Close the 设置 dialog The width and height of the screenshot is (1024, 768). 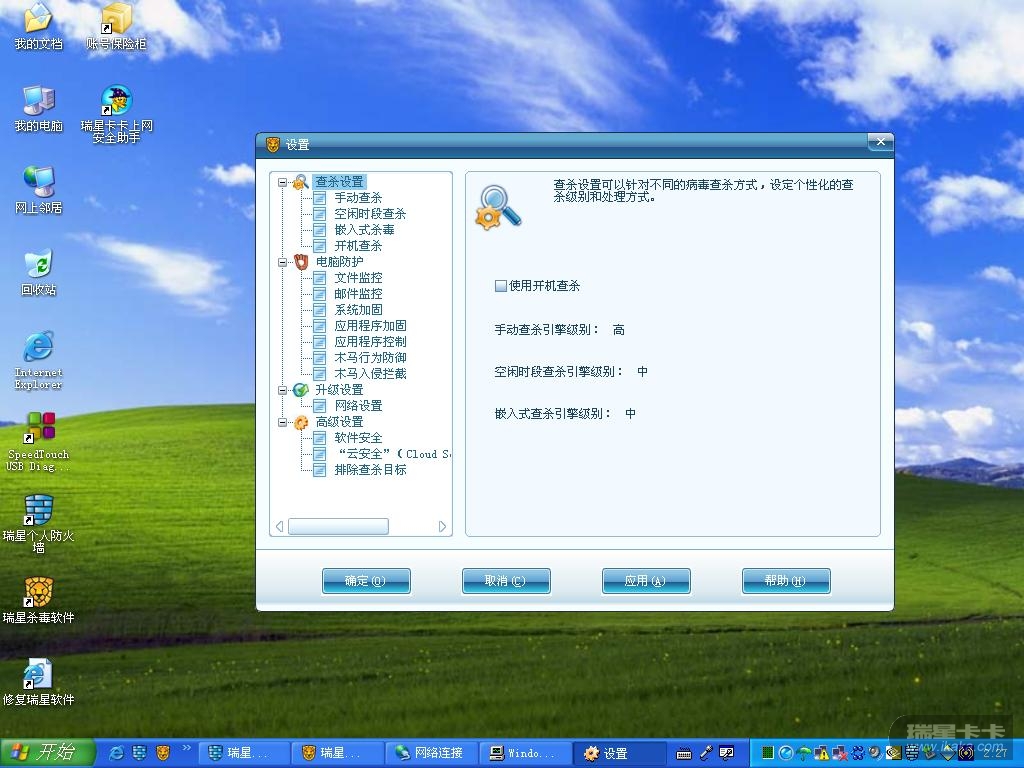pos(880,142)
